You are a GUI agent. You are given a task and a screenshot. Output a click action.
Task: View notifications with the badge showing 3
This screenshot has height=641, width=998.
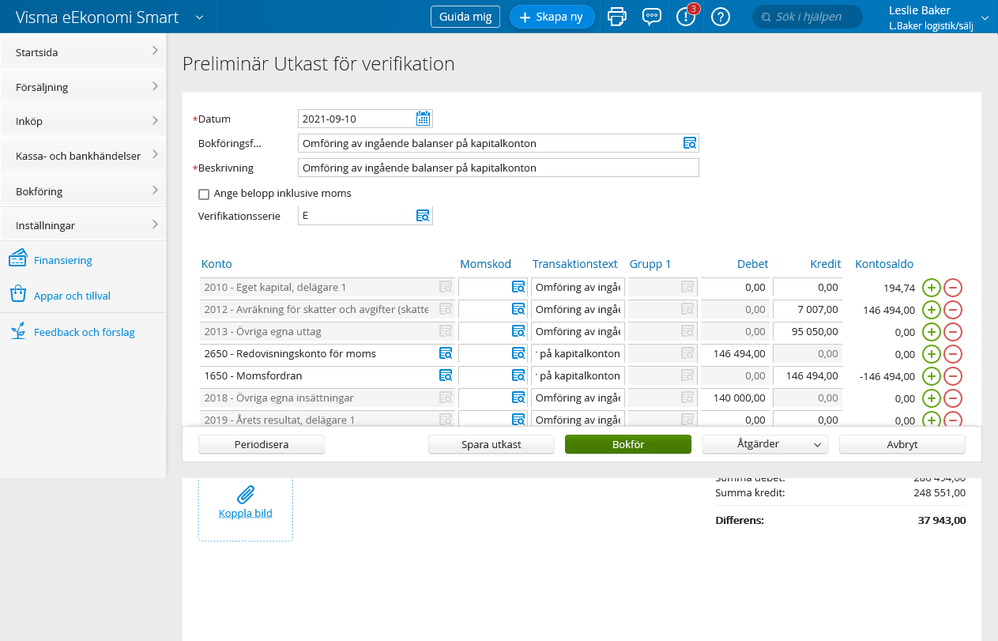click(686, 16)
